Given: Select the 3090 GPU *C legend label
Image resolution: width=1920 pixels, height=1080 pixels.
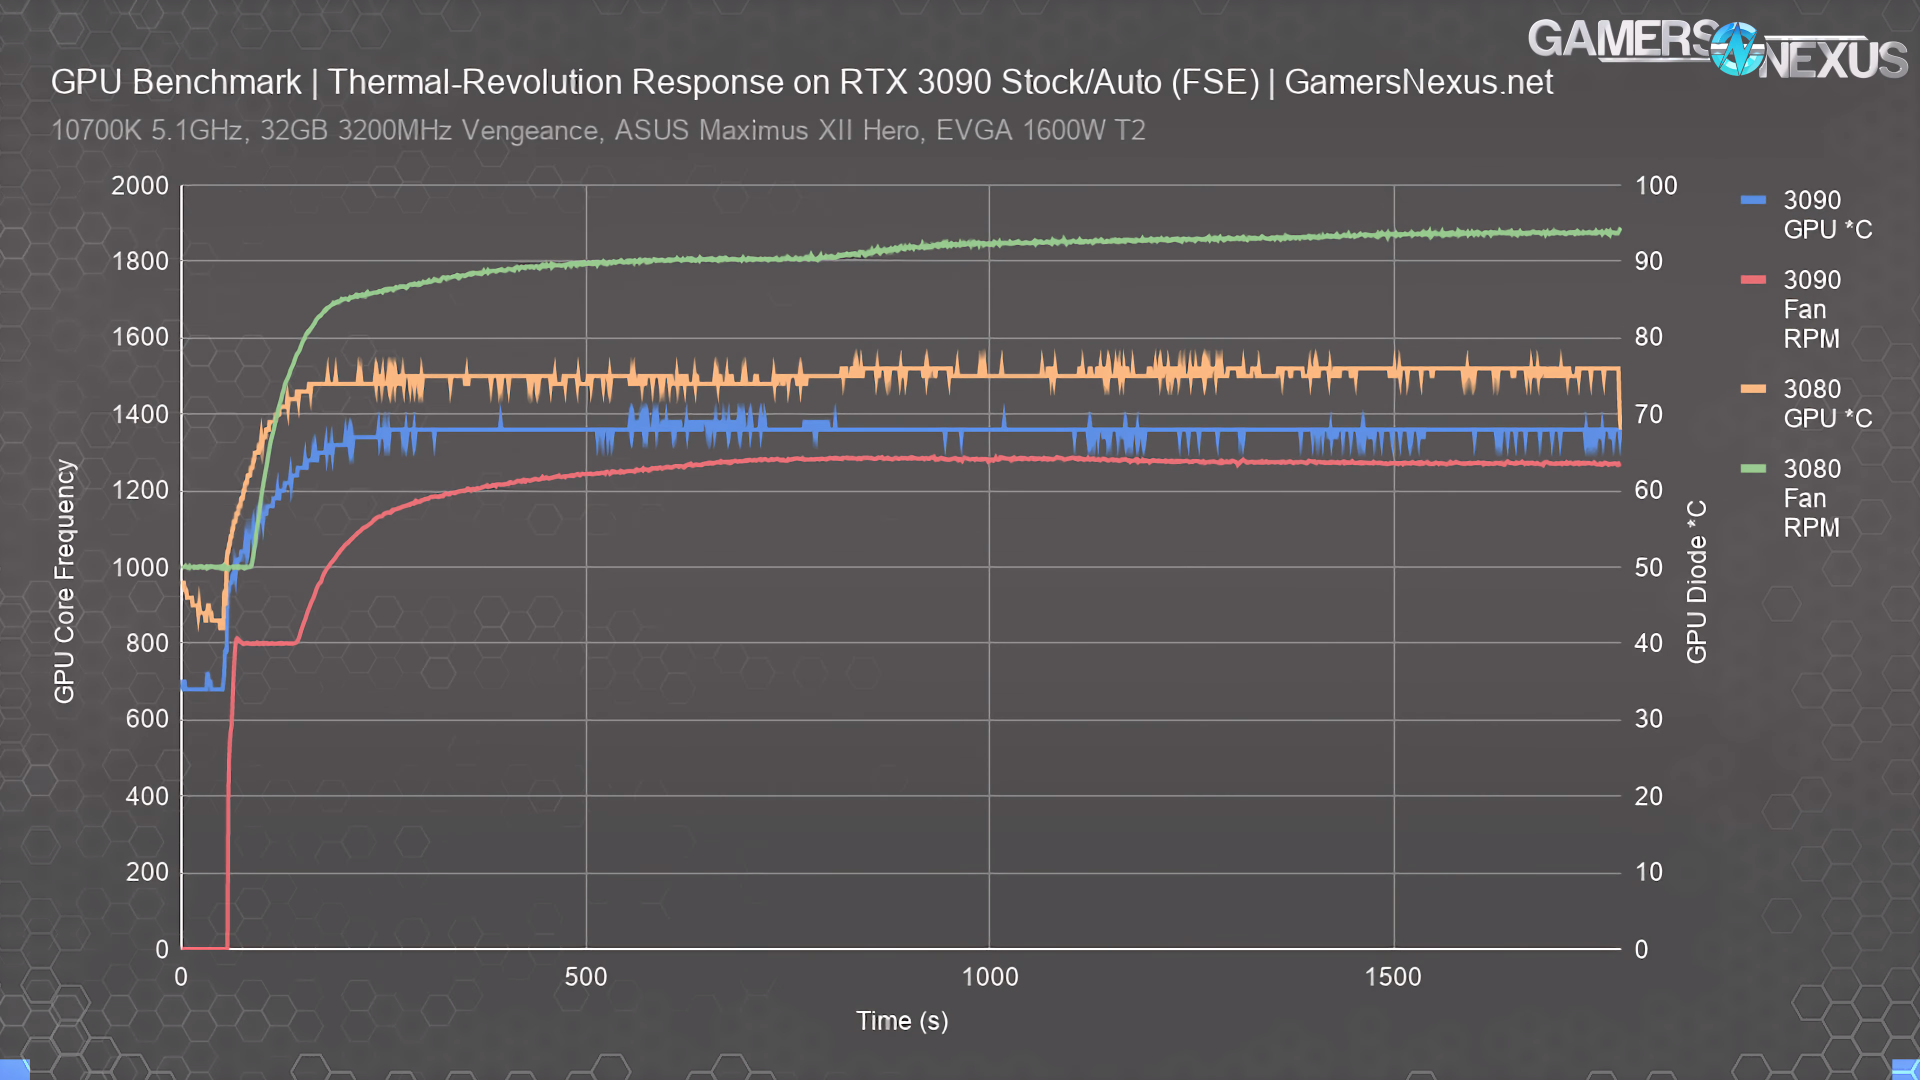Looking at the screenshot, I should click(1827, 215).
